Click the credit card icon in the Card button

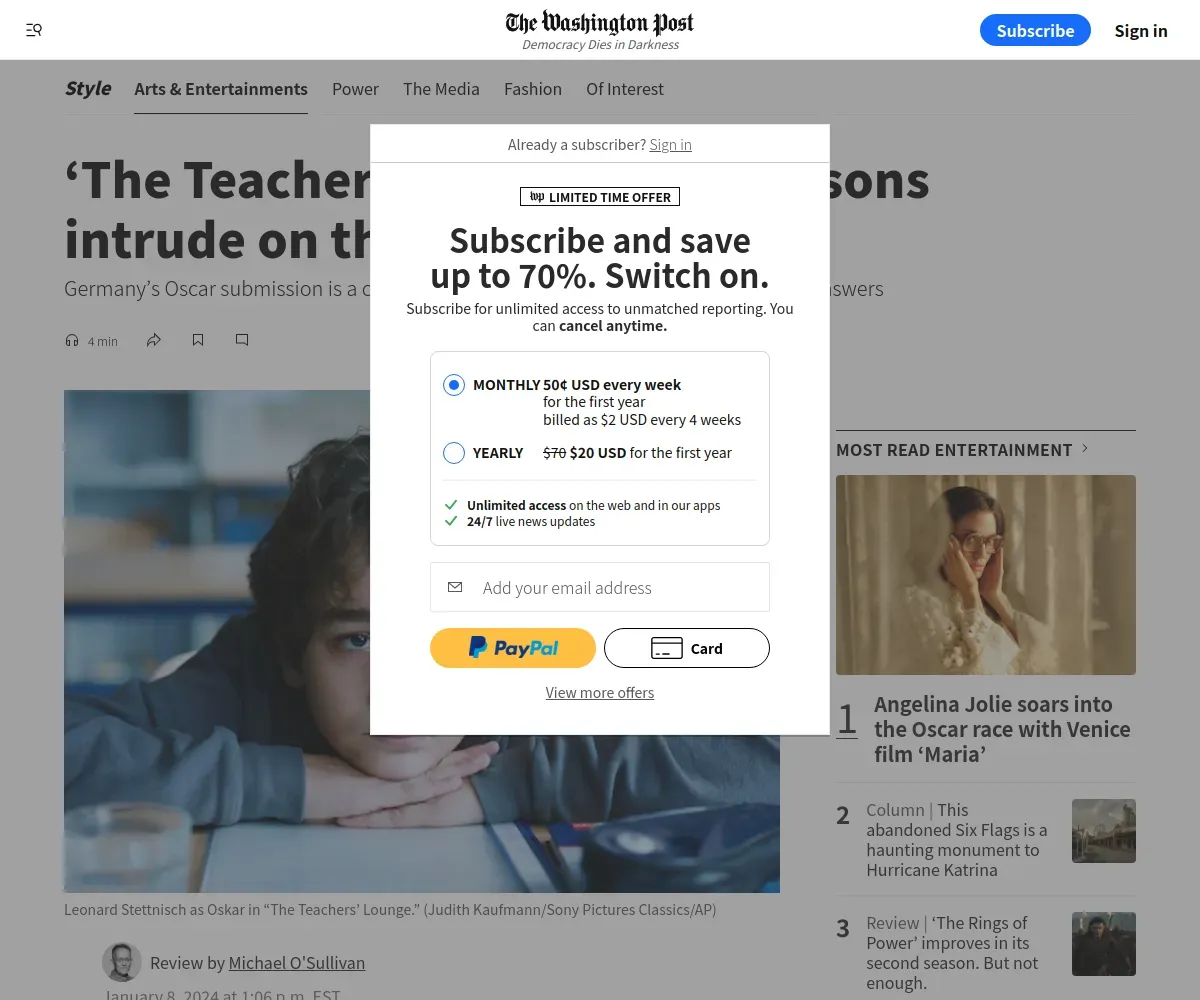[667, 648]
